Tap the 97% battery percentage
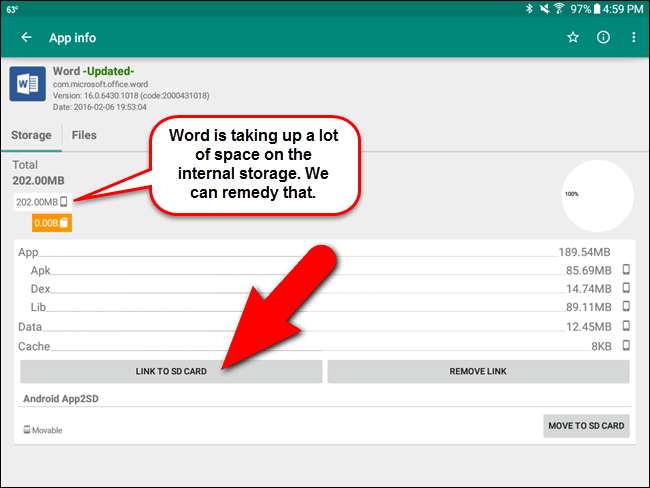This screenshot has height=488, width=650. click(581, 9)
